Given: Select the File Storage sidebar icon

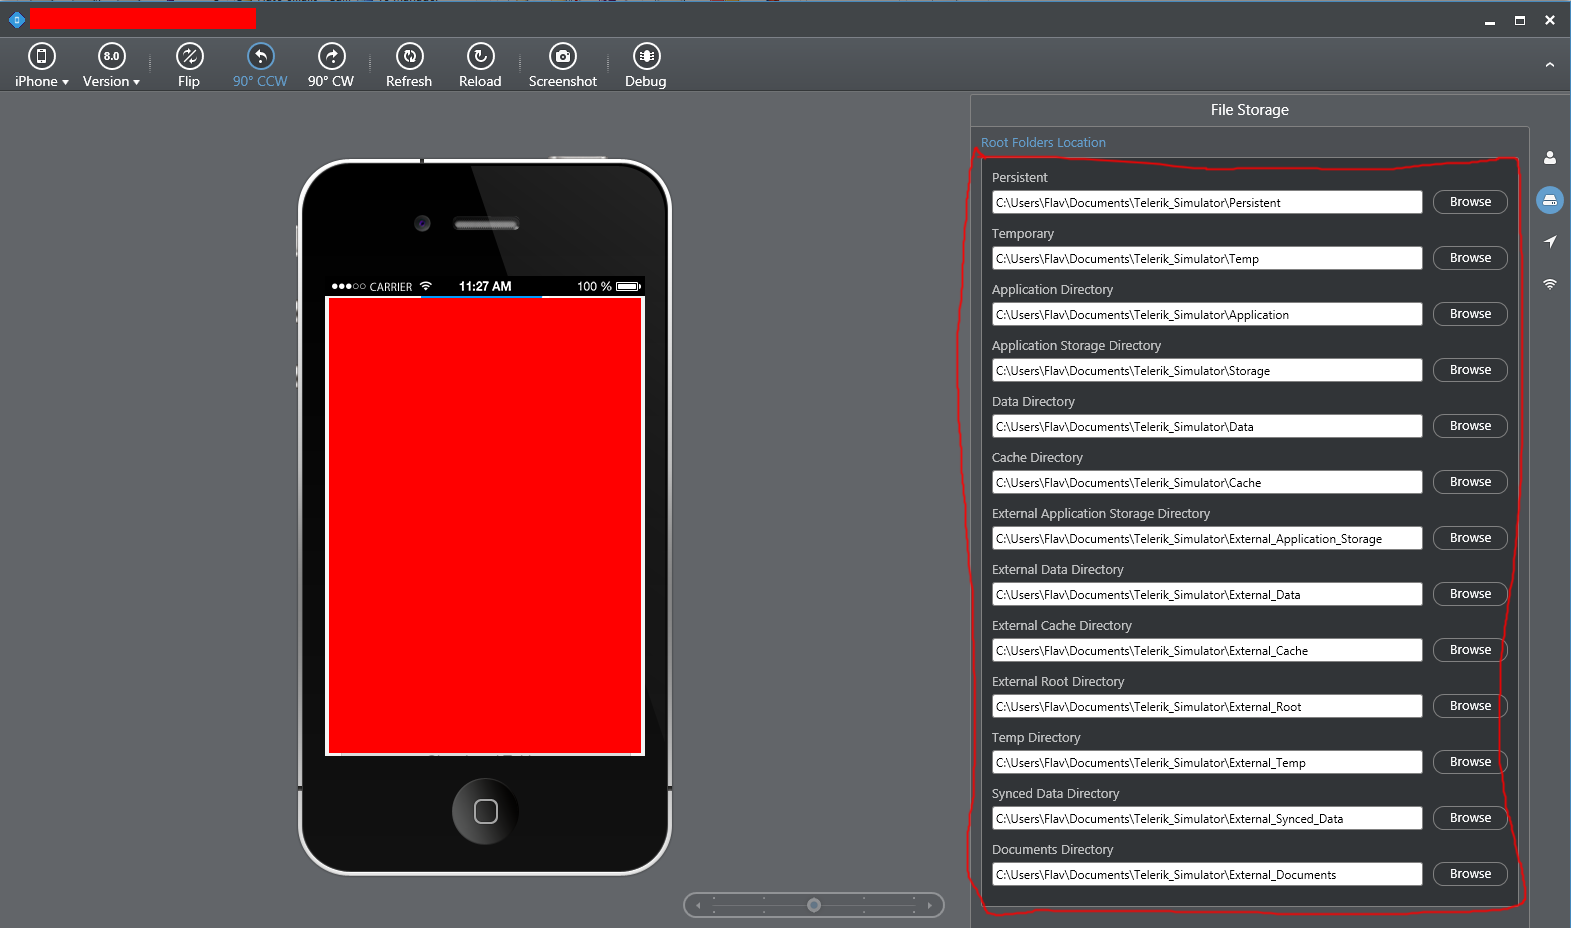Looking at the screenshot, I should tap(1550, 200).
